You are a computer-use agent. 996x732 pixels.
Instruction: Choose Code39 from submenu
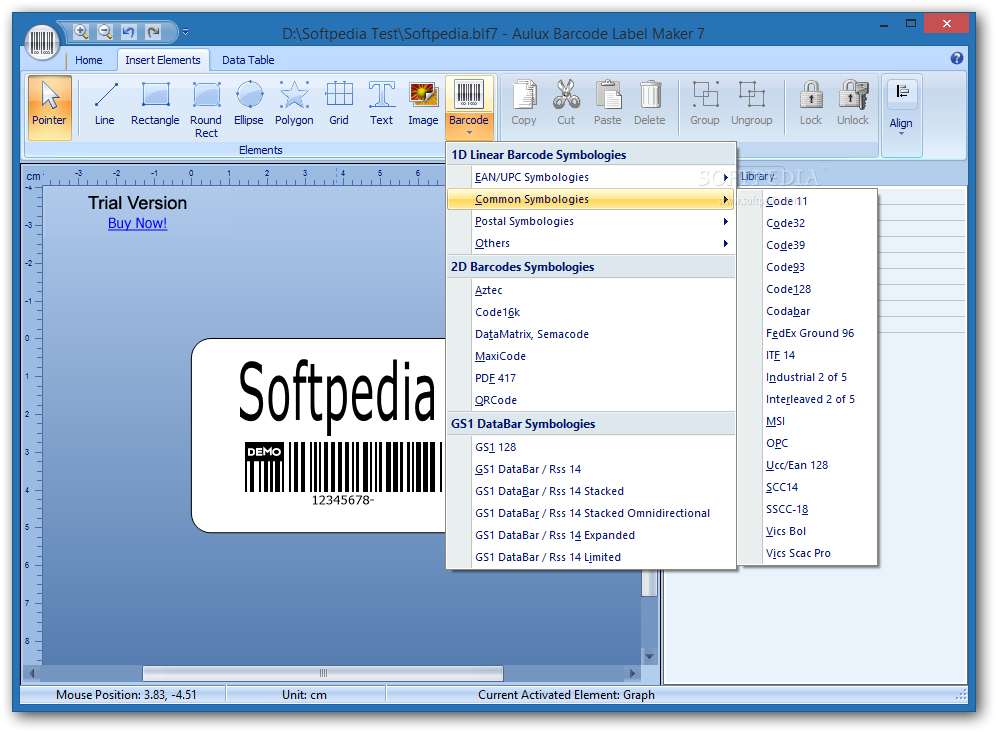(808, 245)
